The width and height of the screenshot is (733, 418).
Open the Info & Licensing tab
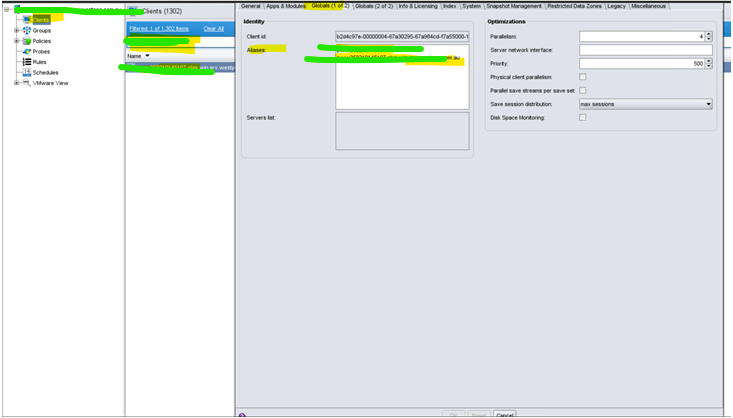[418, 6]
